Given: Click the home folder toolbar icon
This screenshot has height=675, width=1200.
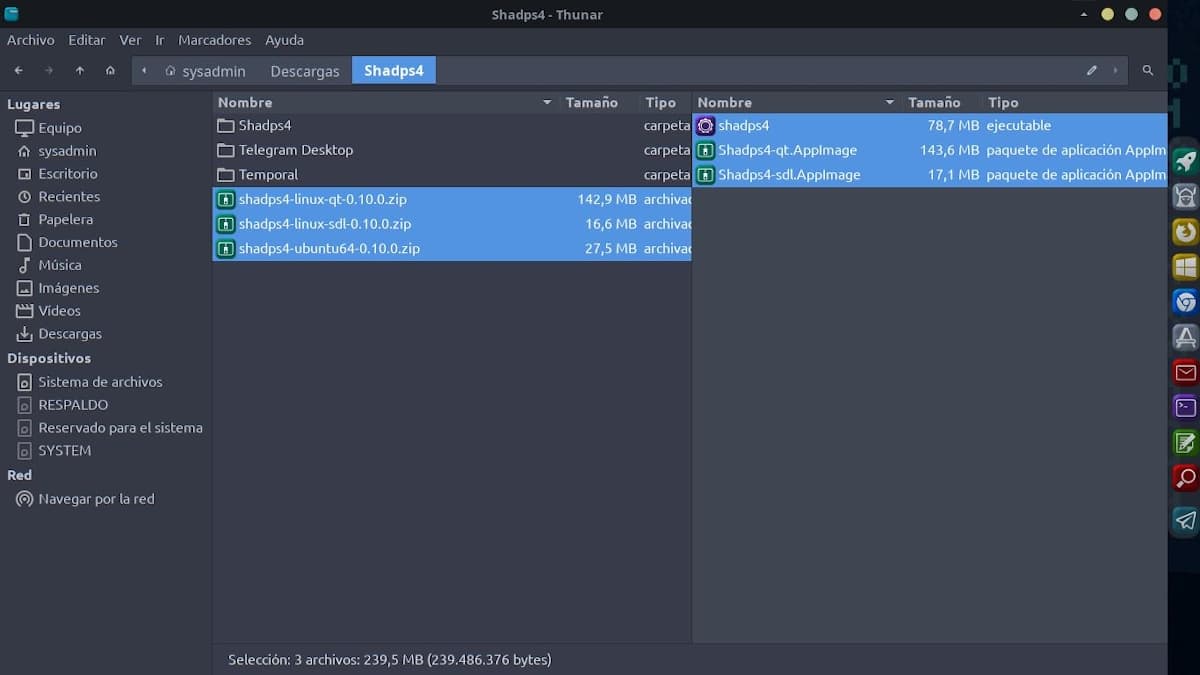Looking at the screenshot, I should (x=110, y=71).
